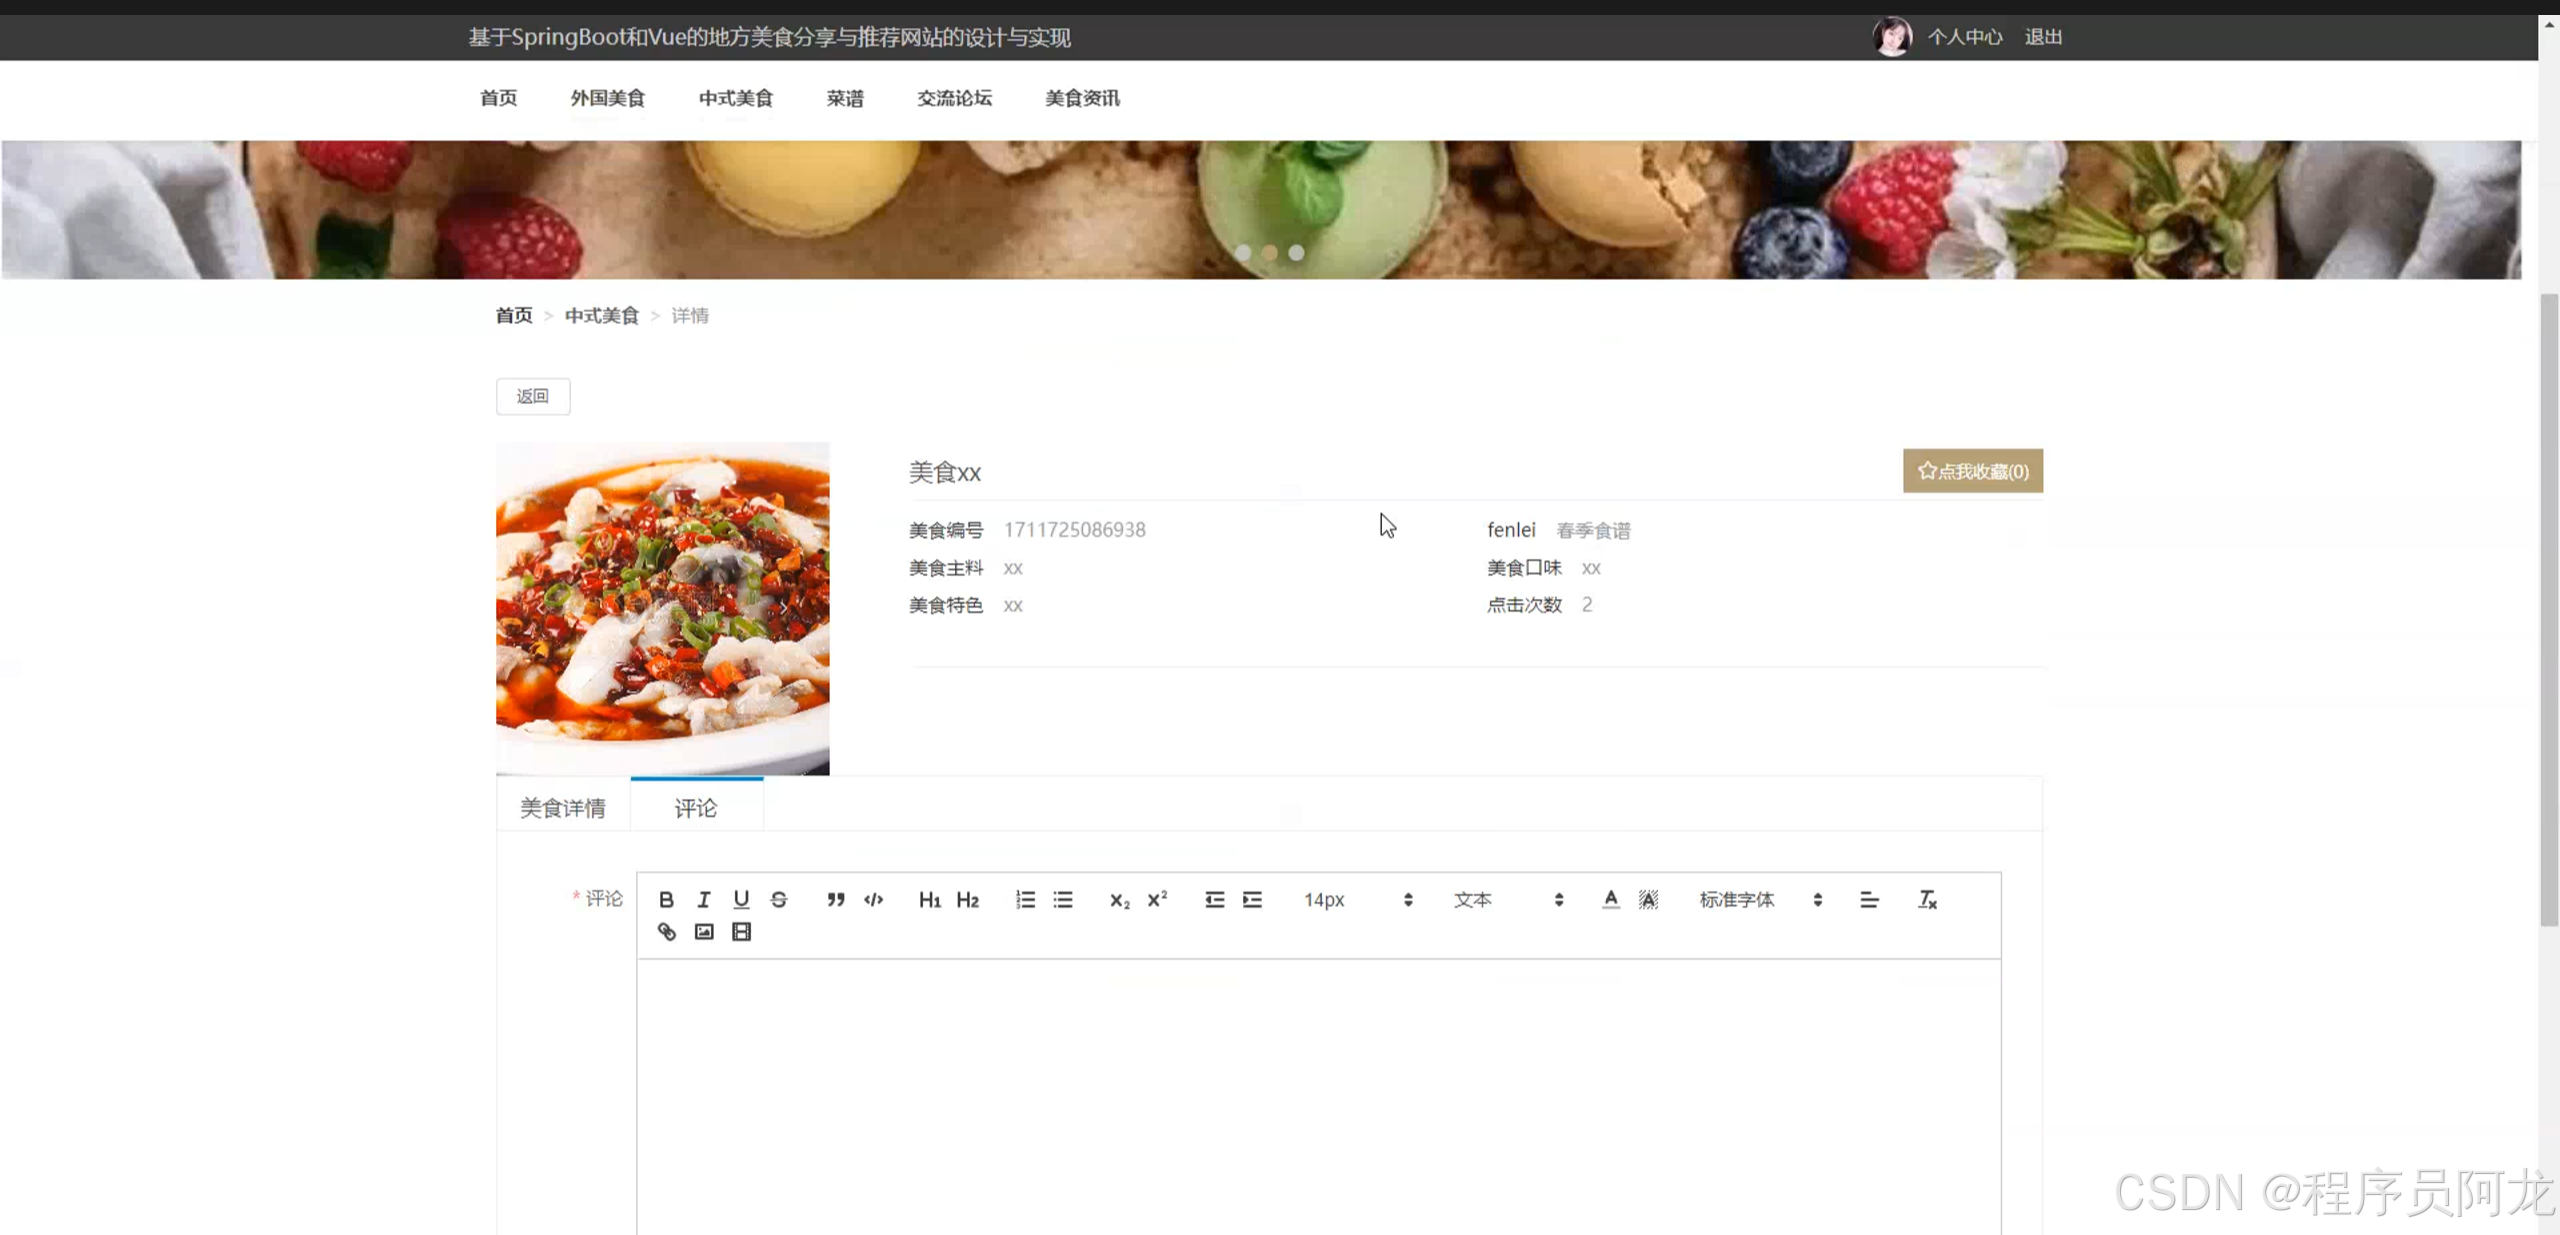
Task: Insert a code block
Action: pyautogui.click(x=874, y=899)
